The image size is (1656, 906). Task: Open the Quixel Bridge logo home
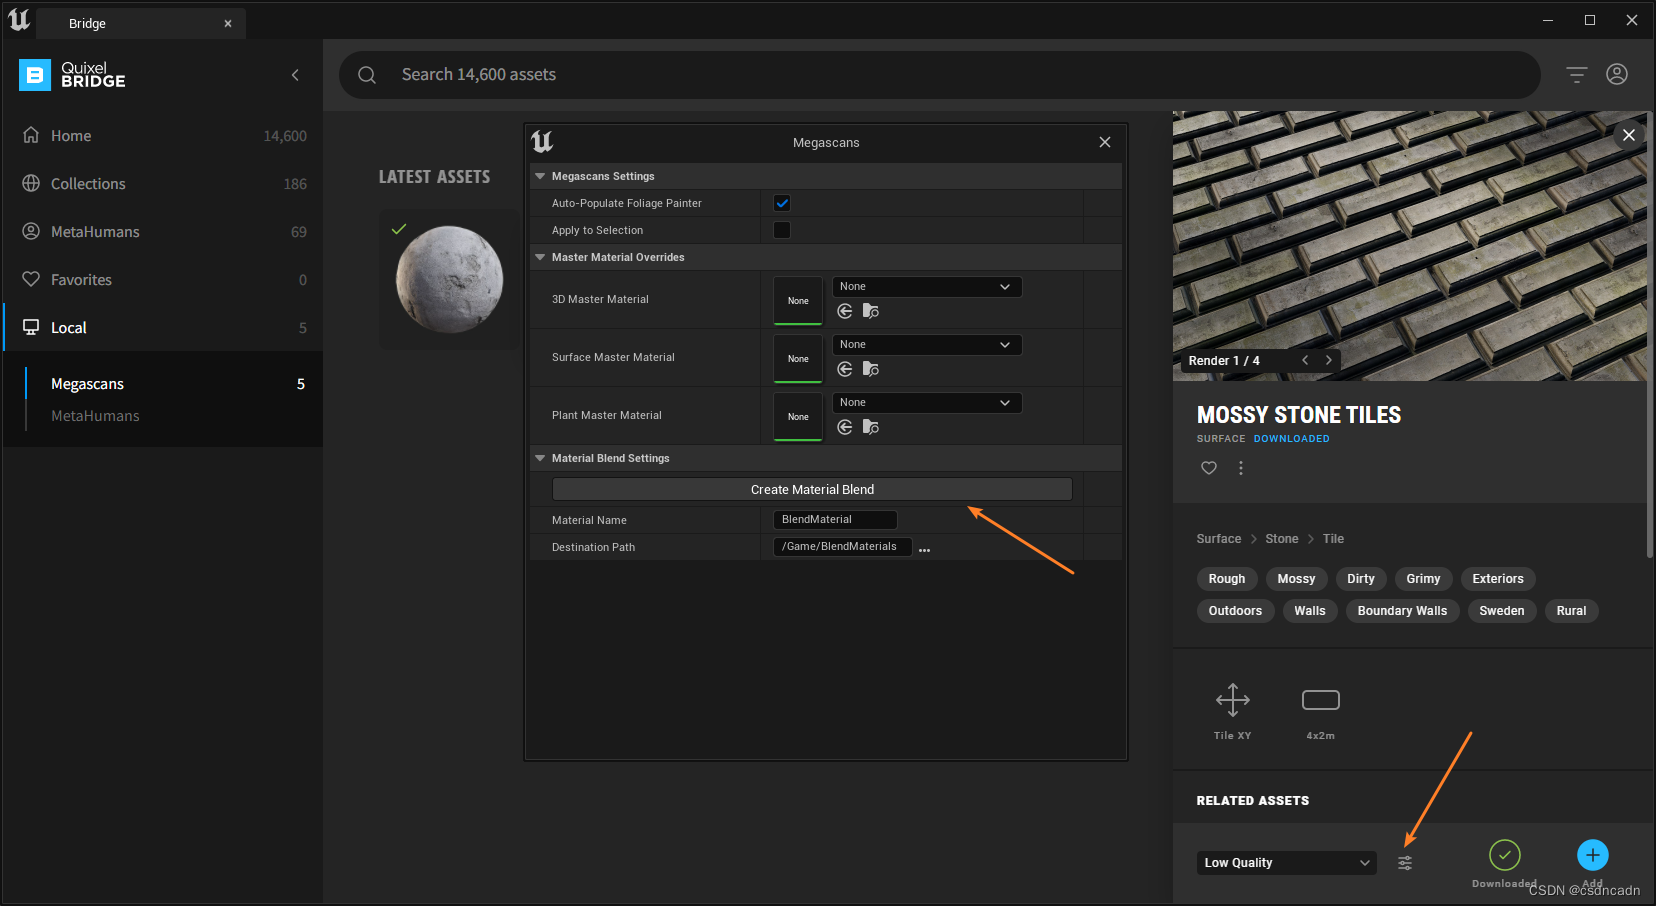click(x=72, y=75)
